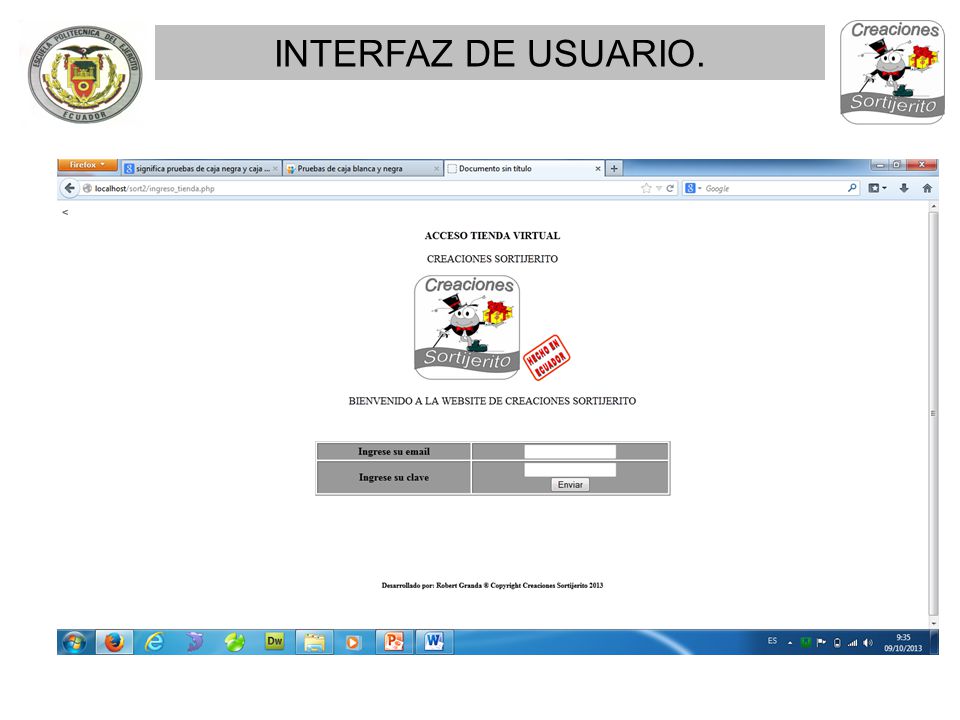The height and width of the screenshot is (720, 960).
Task: Open a new tab with plus button
Action: point(614,168)
